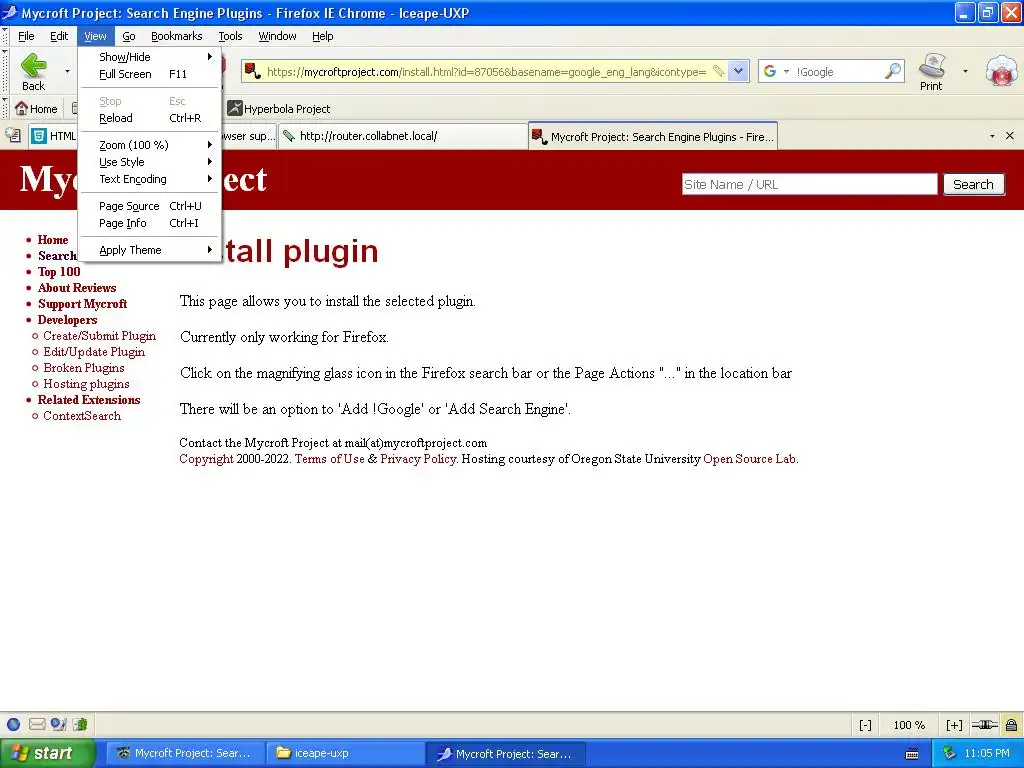Close the current tab with X
Image resolution: width=1024 pixels, height=768 pixels.
click(x=1010, y=136)
